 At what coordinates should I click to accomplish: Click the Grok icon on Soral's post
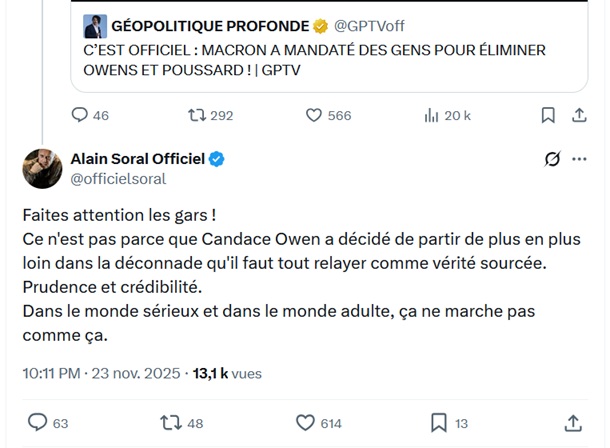point(549,159)
